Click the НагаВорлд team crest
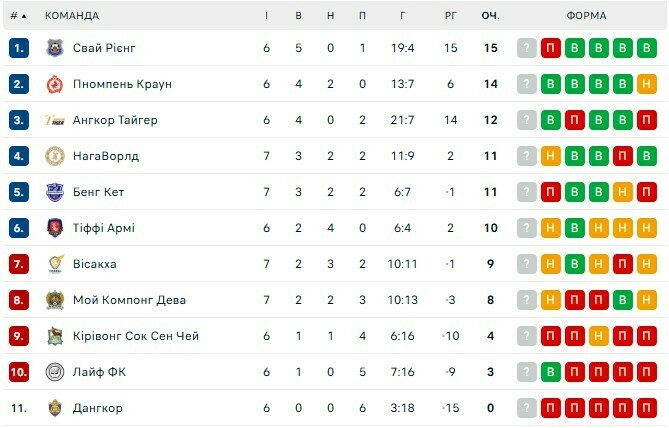 click(x=55, y=156)
